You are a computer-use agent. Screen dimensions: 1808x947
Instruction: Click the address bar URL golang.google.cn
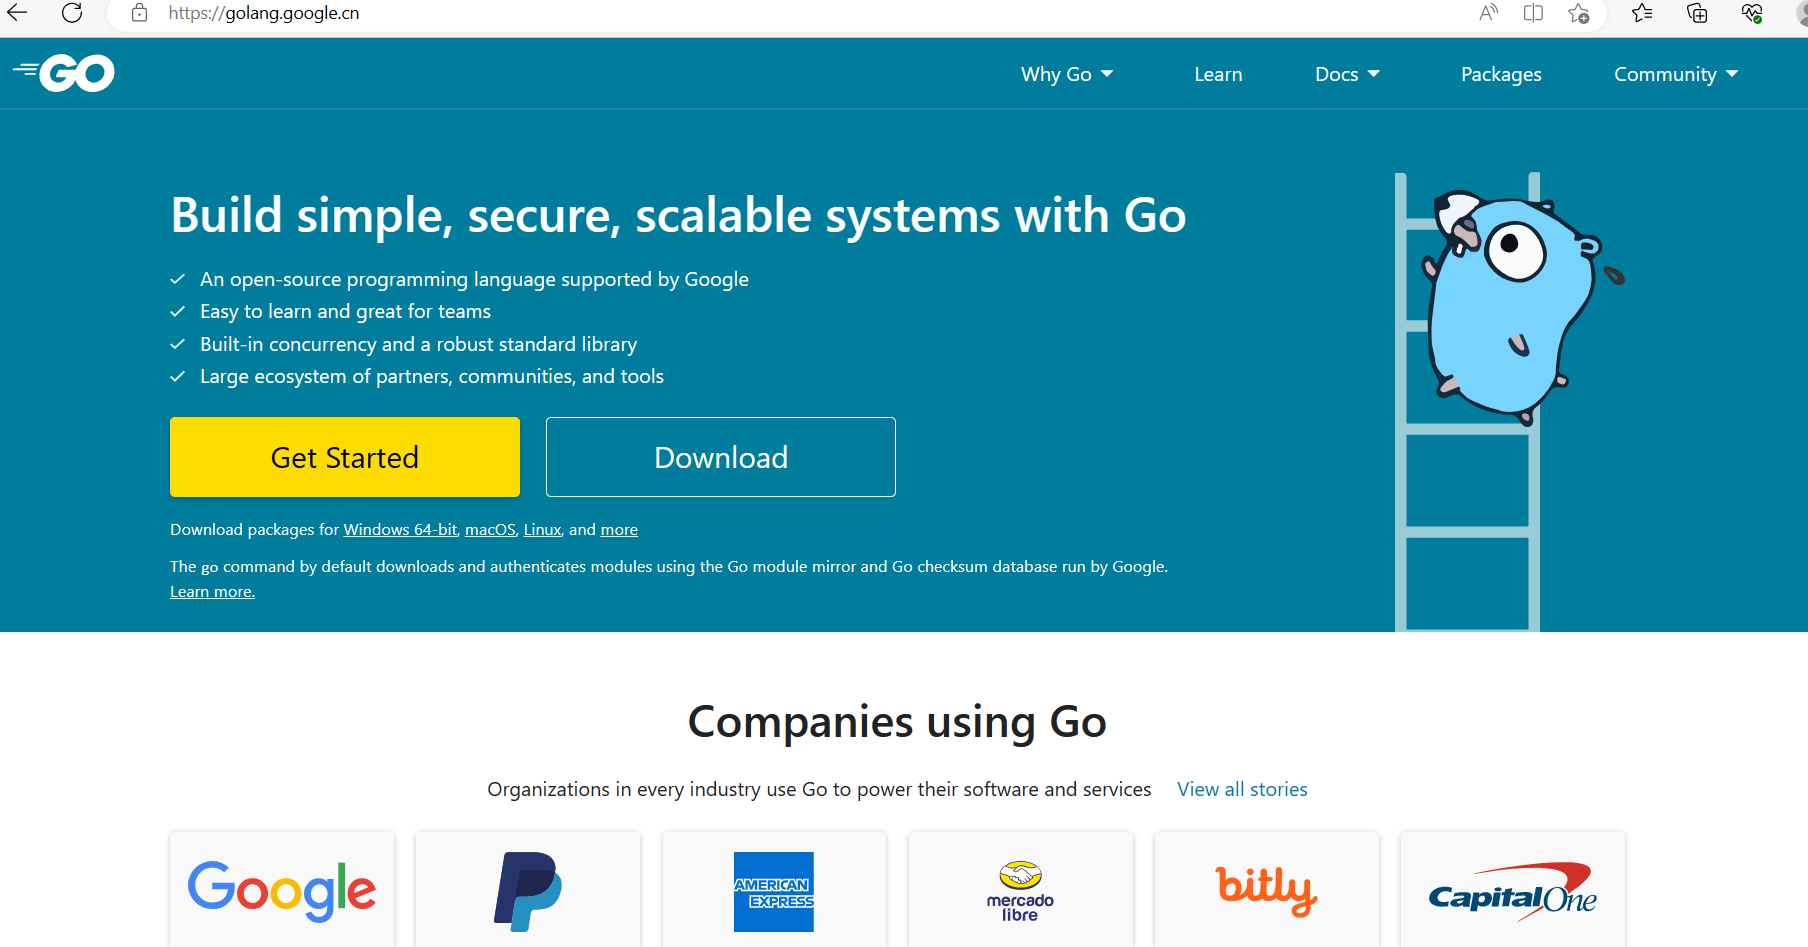(264, 13)
